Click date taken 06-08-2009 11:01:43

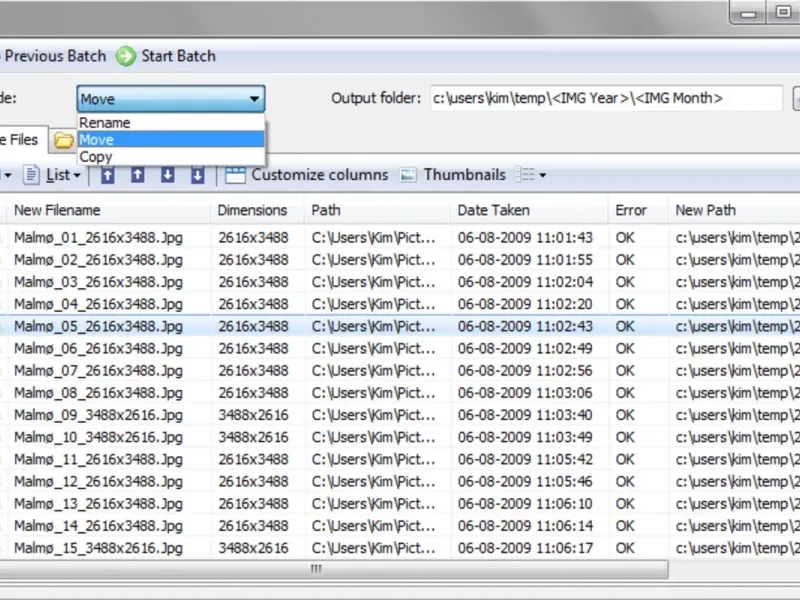[x=525, y=238]
